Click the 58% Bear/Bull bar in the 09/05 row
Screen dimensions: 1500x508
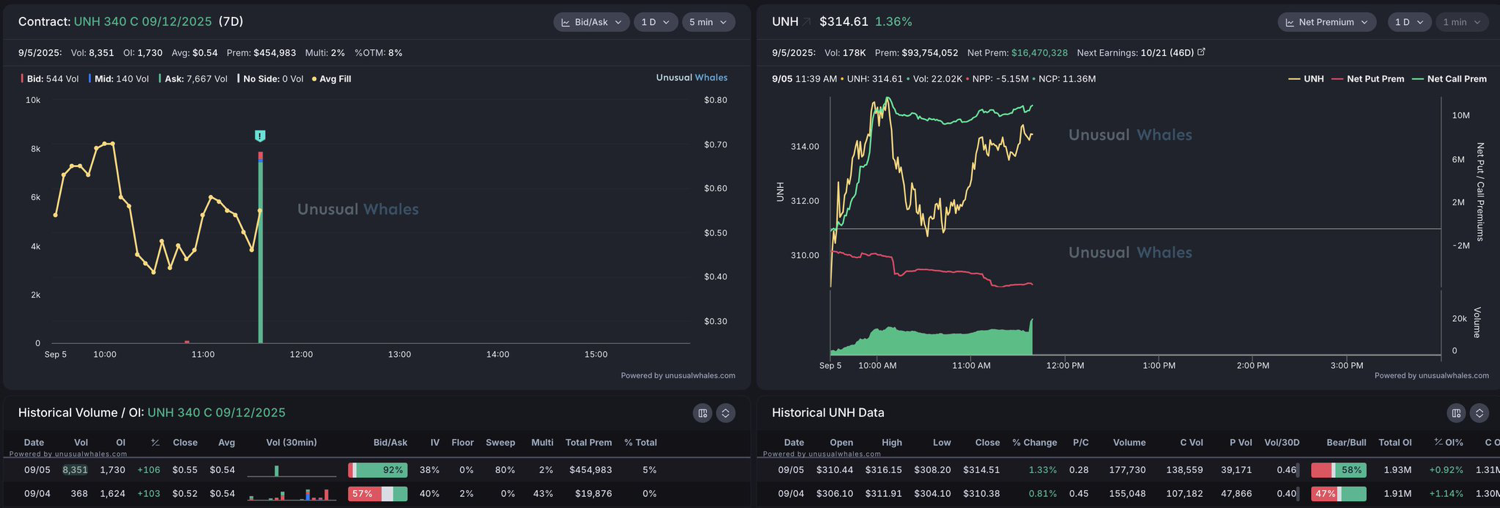[1338, 469]
